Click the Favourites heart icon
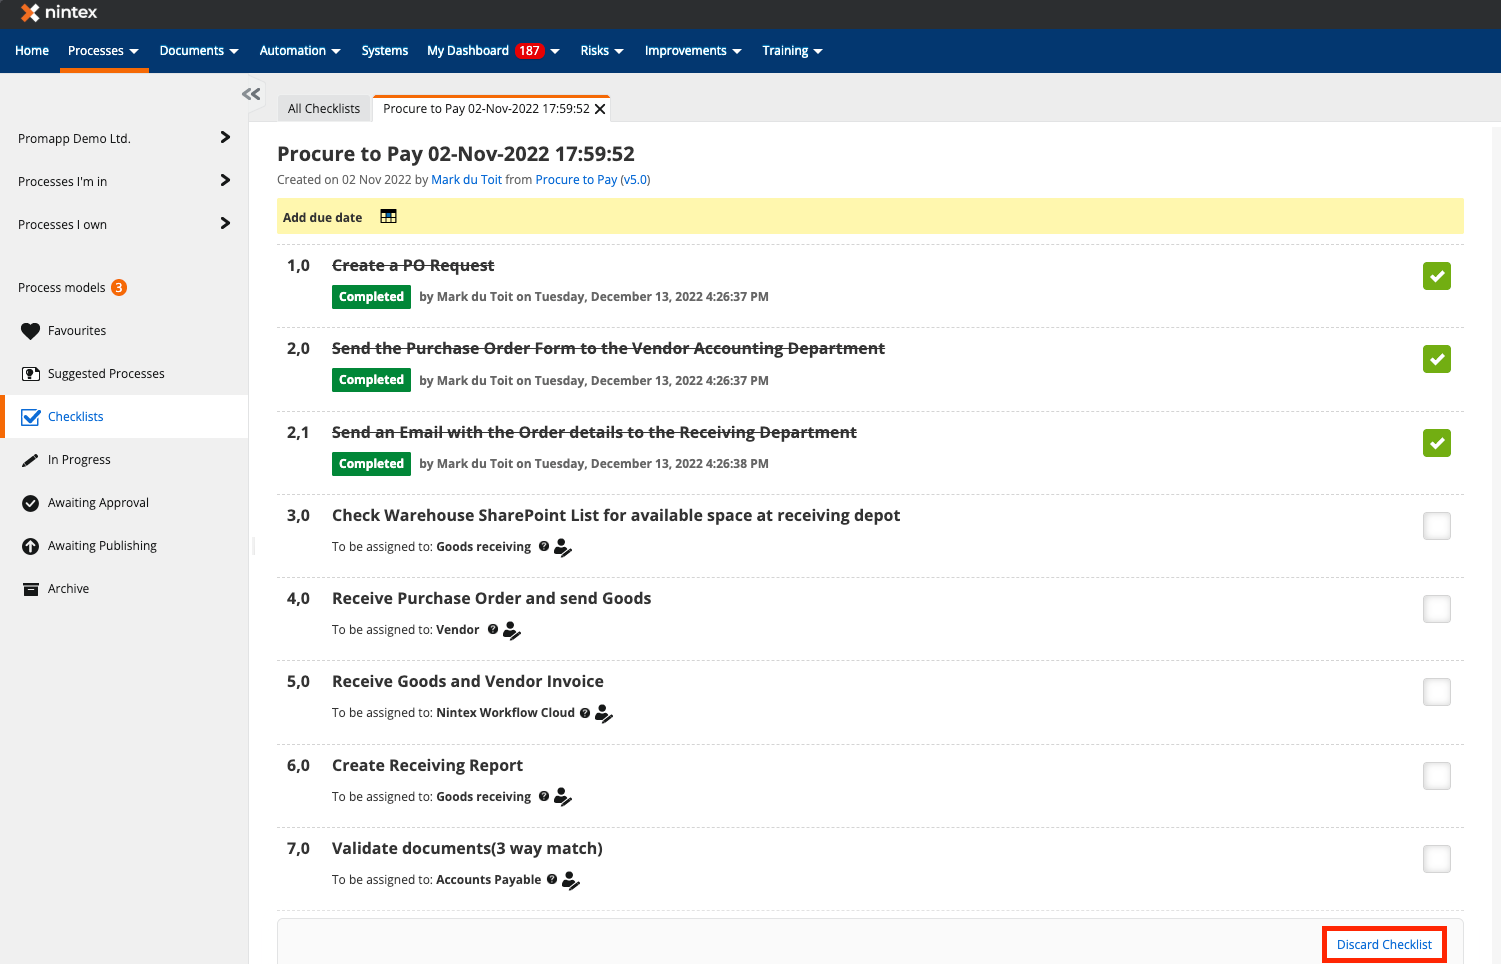1501x964 pixels. point(31,331)
